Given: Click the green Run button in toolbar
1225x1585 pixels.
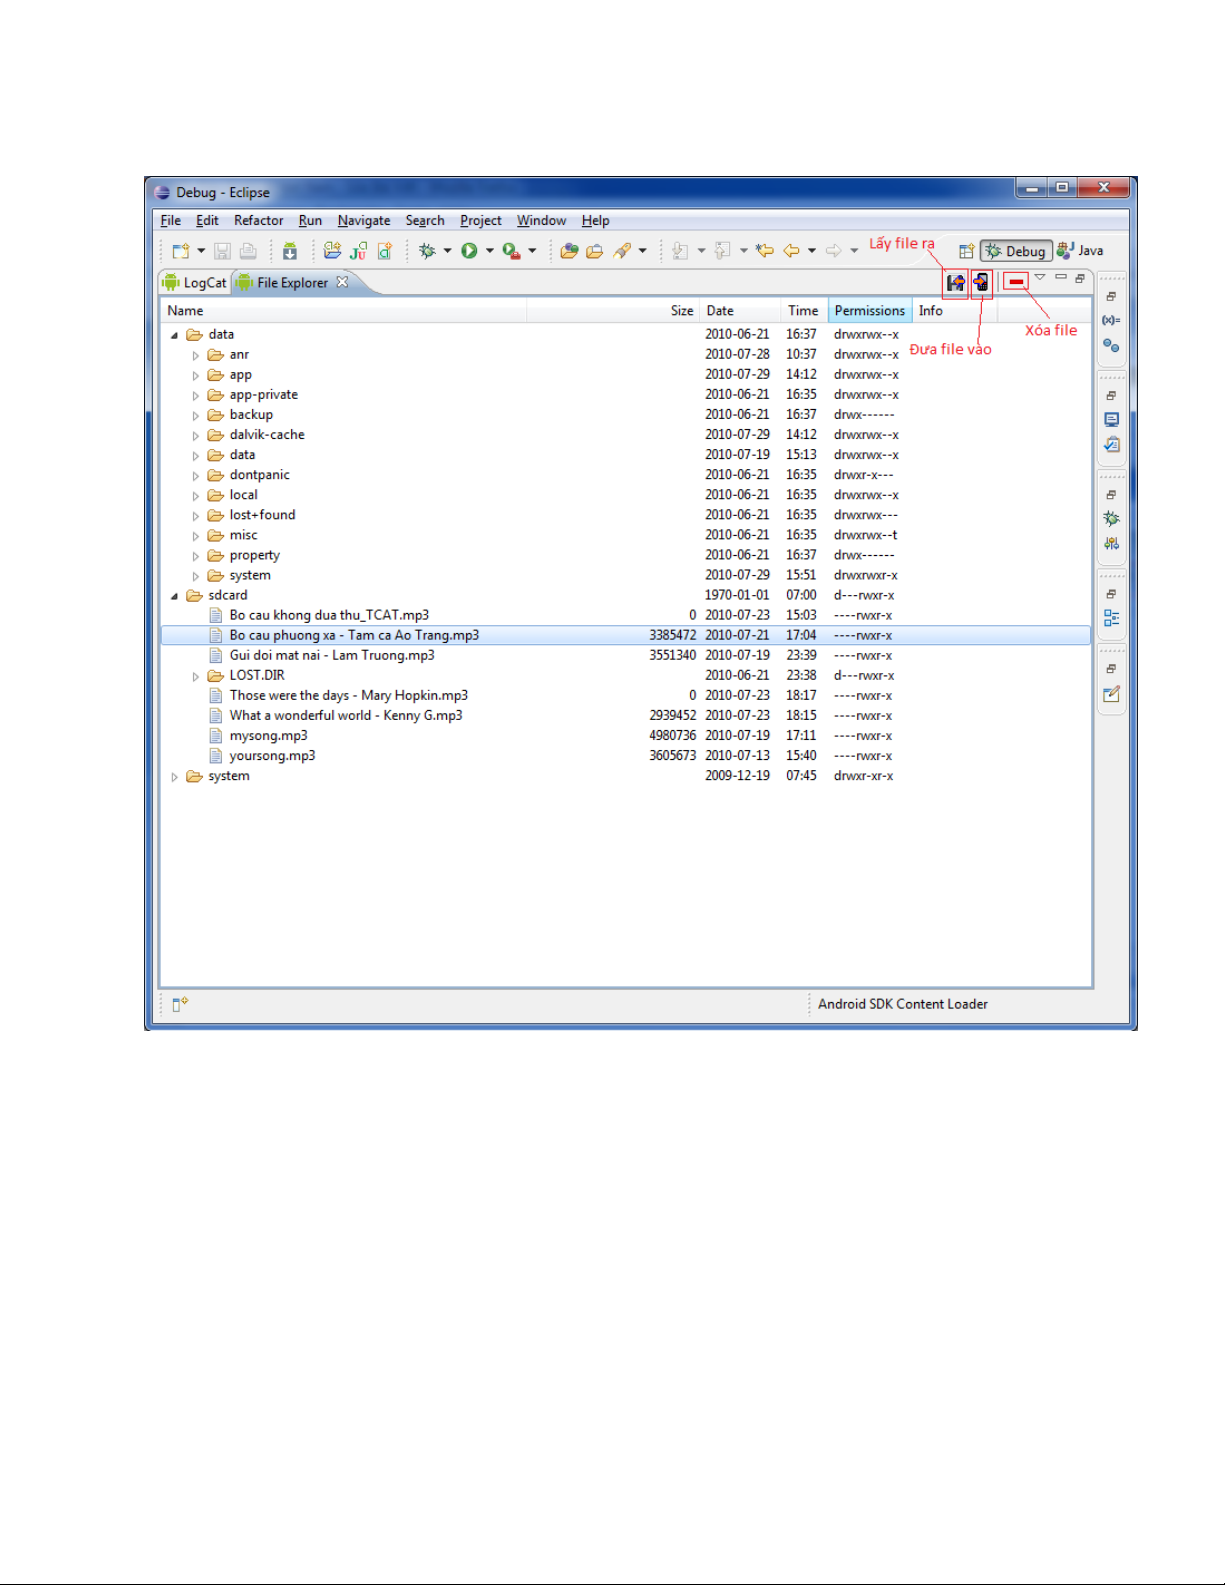Looking at the screenshot, I should pyautogui.click(x=469, y=251).
